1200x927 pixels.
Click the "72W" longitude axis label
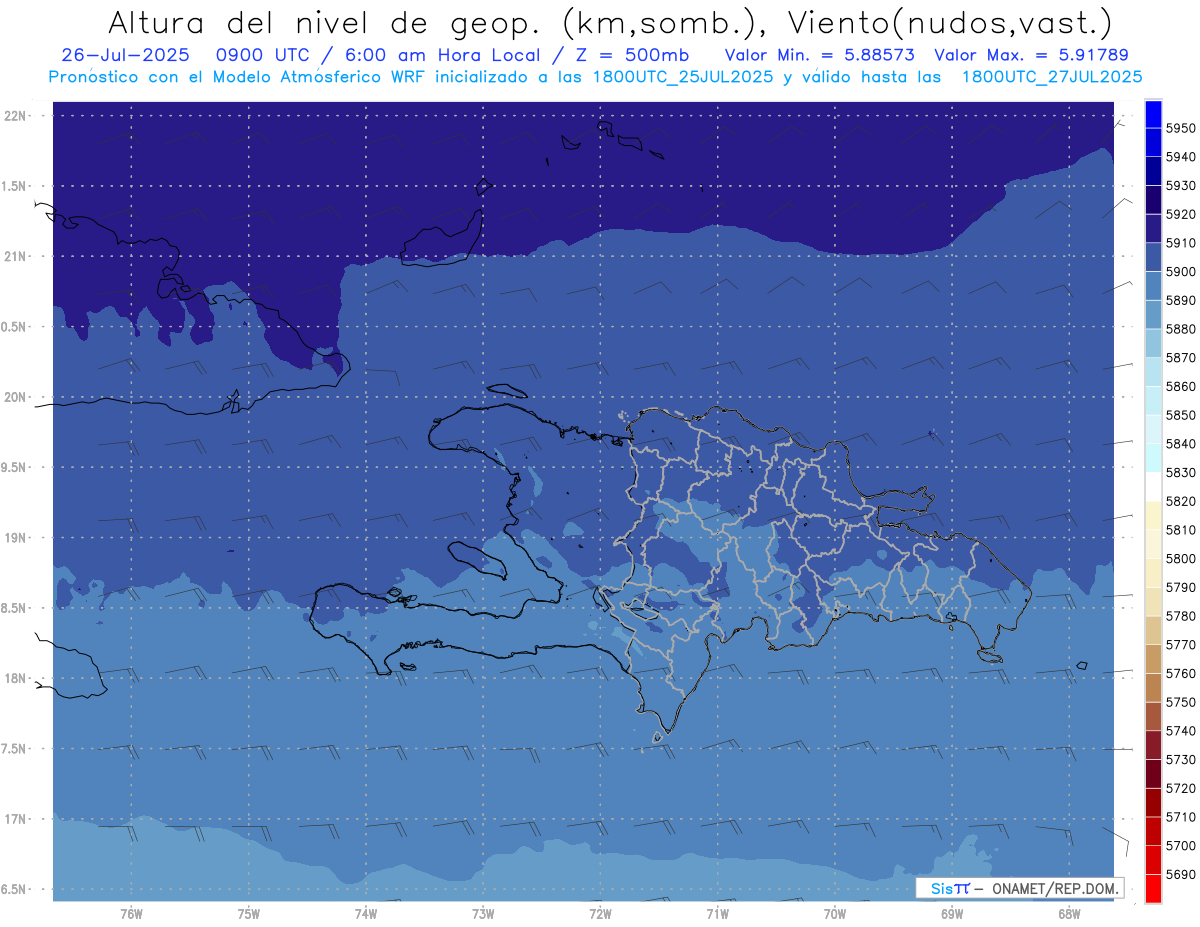point(600,913)
